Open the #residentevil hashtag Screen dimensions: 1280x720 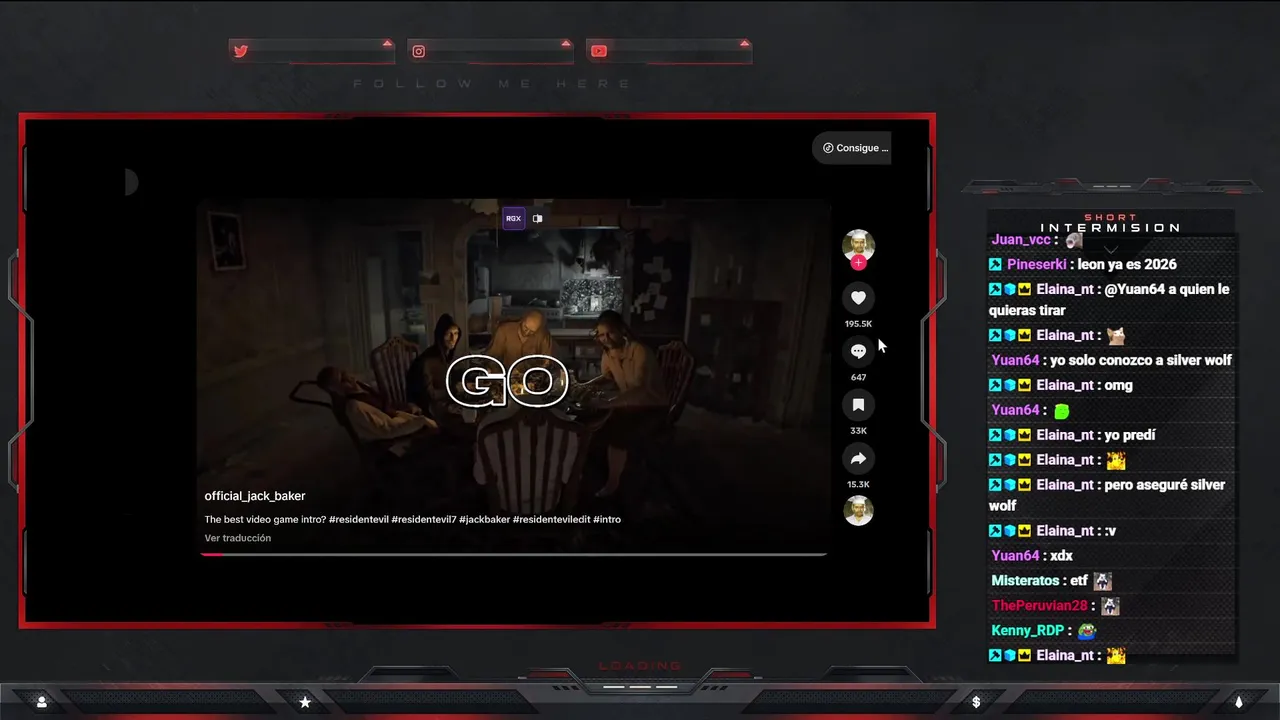pos(358,519)
